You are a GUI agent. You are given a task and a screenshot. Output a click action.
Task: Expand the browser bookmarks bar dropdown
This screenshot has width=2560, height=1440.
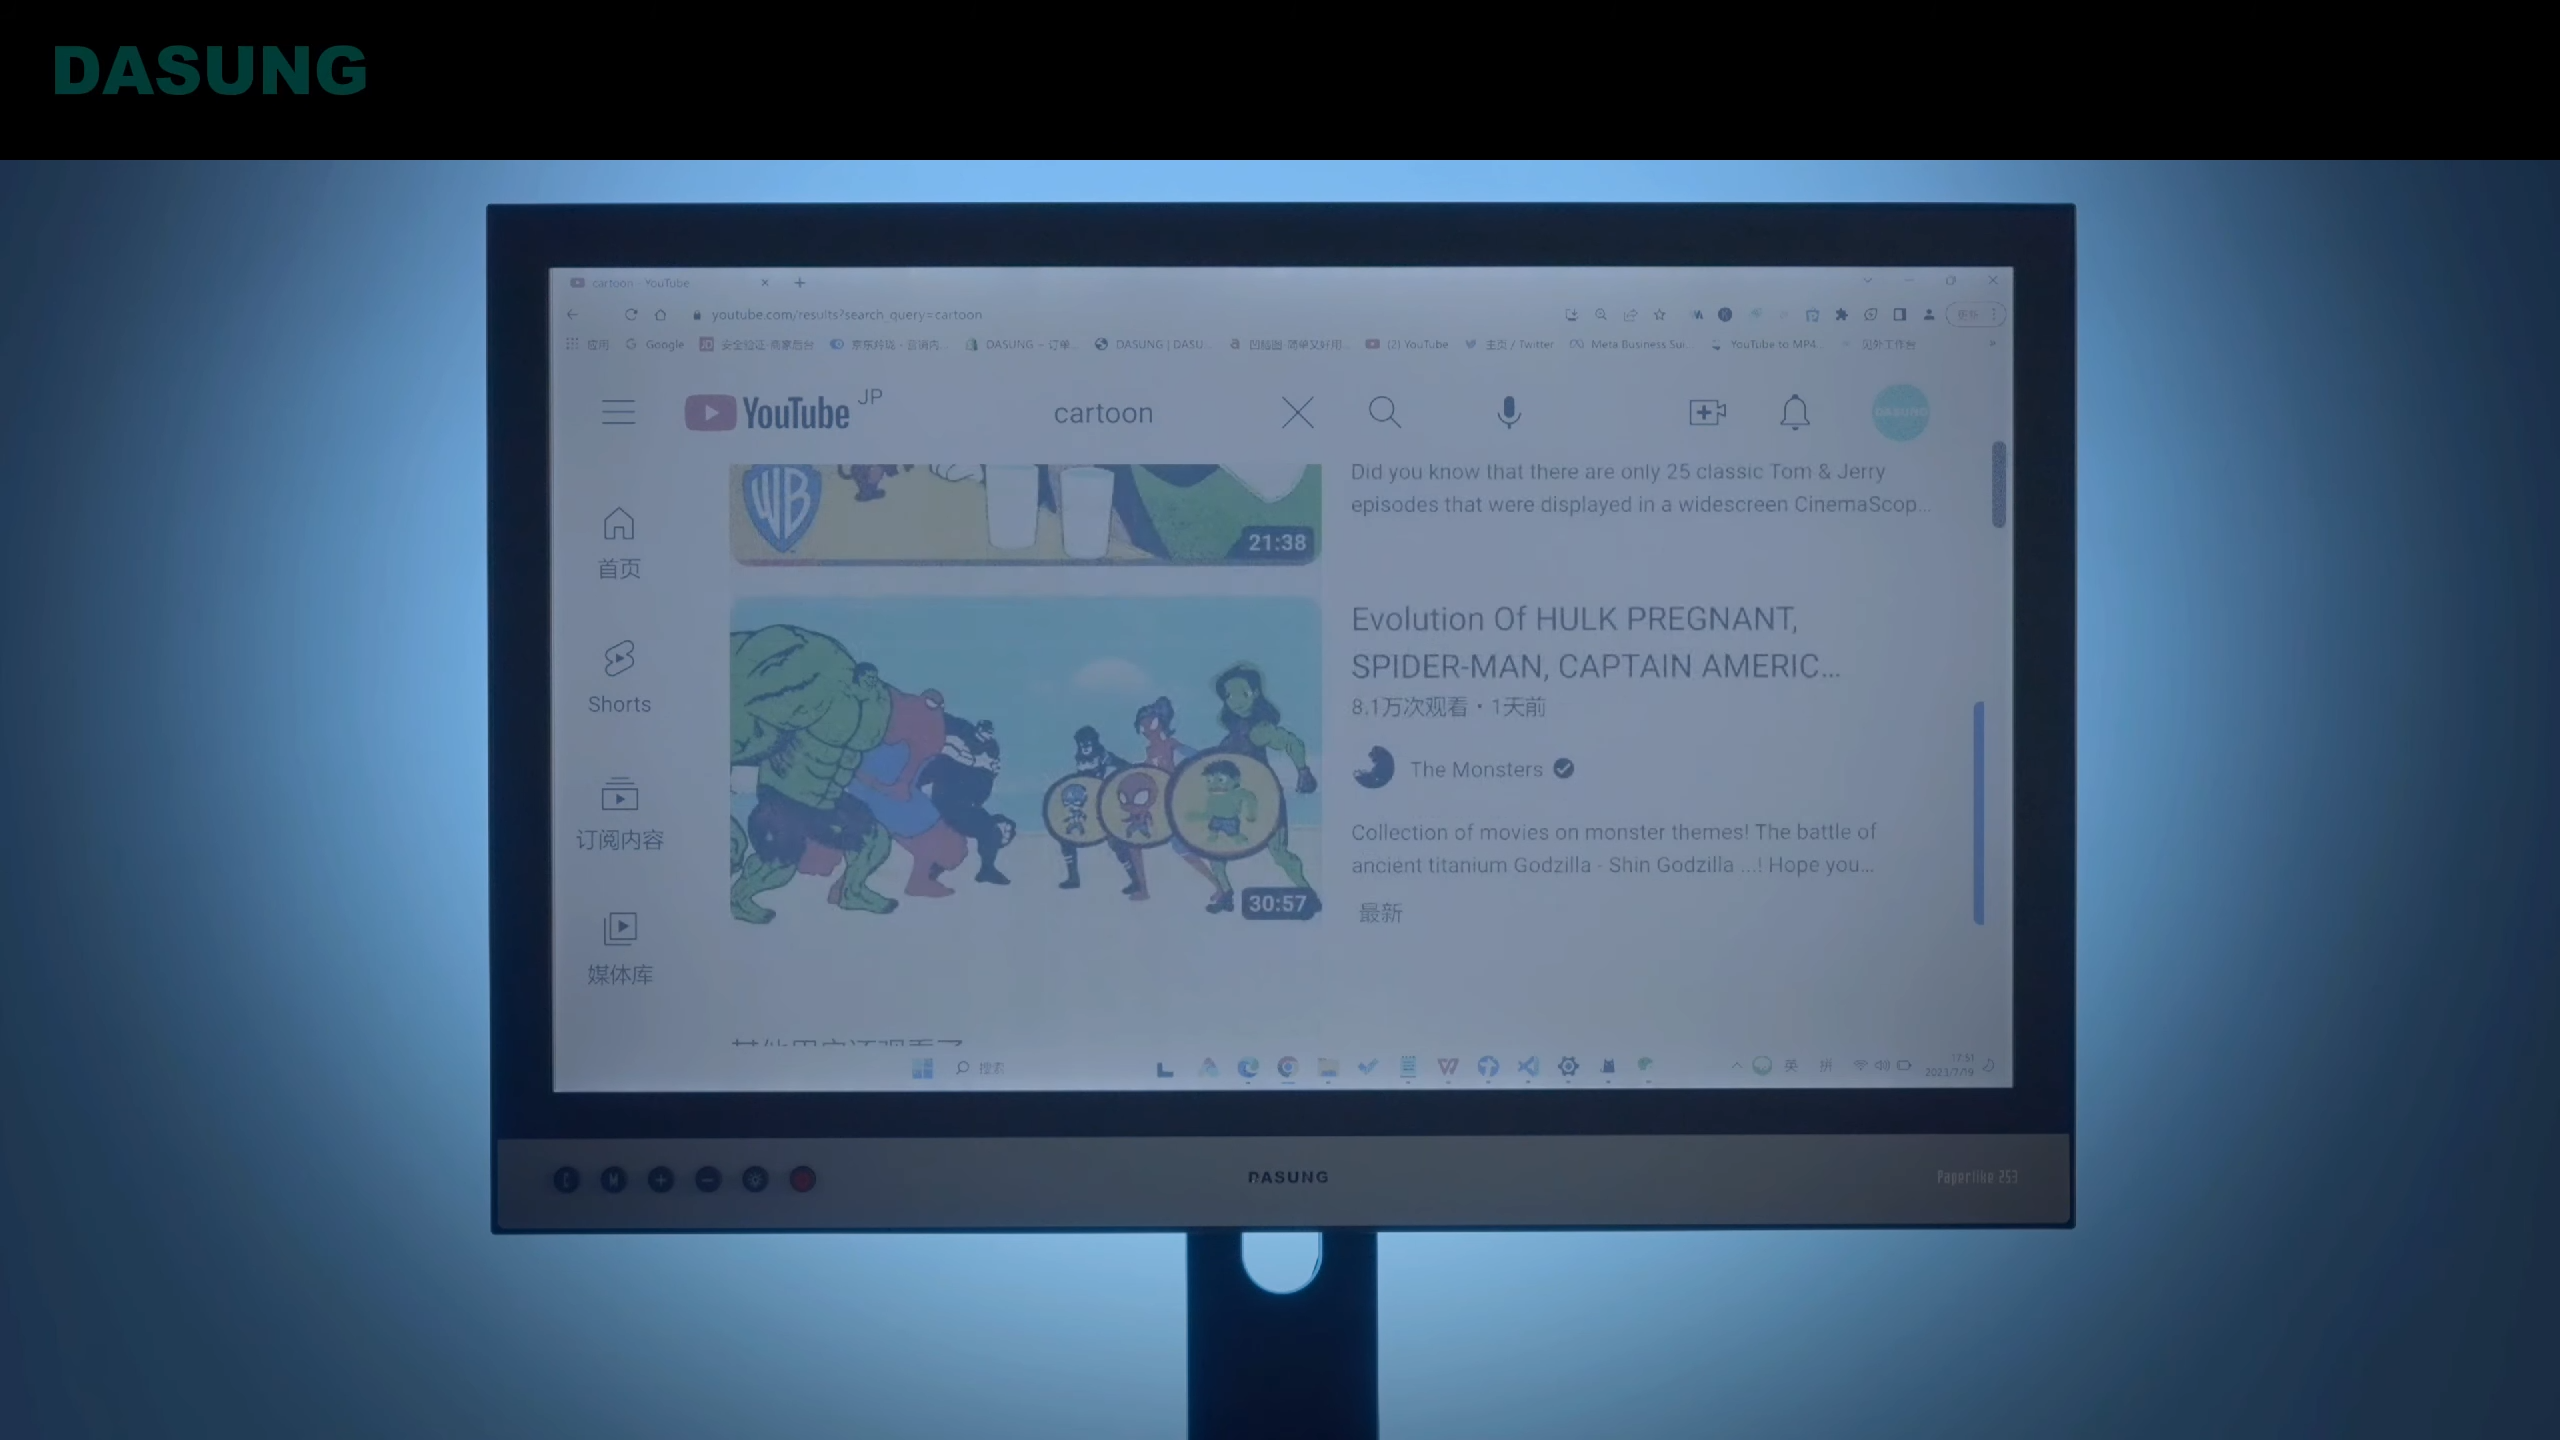tap(1992, 343)
